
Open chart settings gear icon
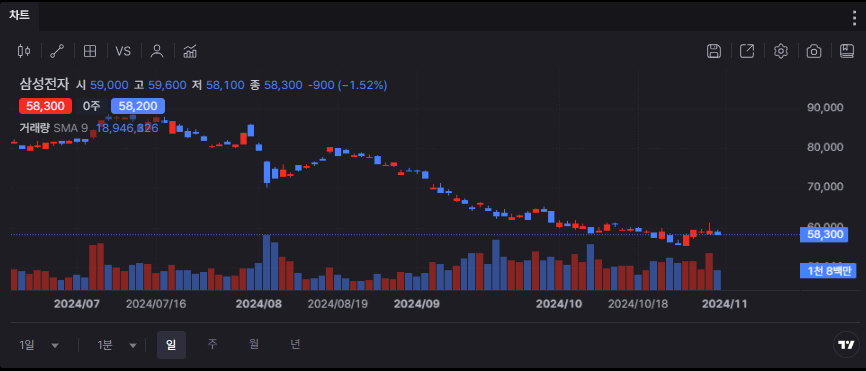[x=780, y=51]
